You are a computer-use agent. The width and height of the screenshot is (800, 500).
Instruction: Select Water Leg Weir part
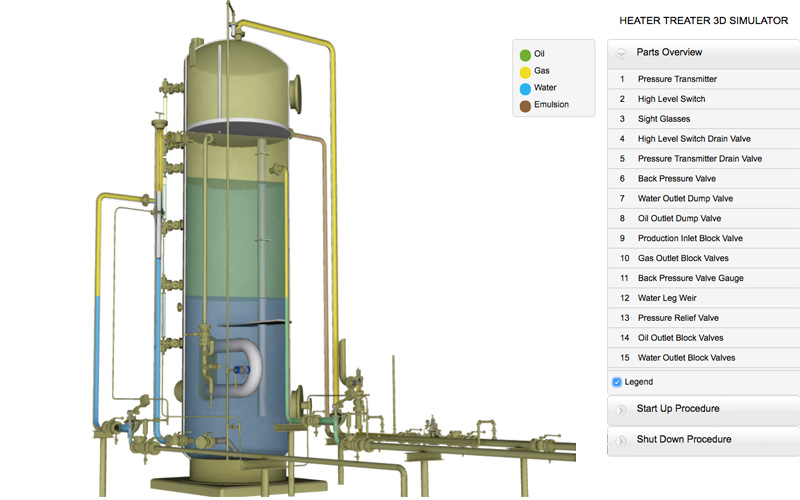669,298
